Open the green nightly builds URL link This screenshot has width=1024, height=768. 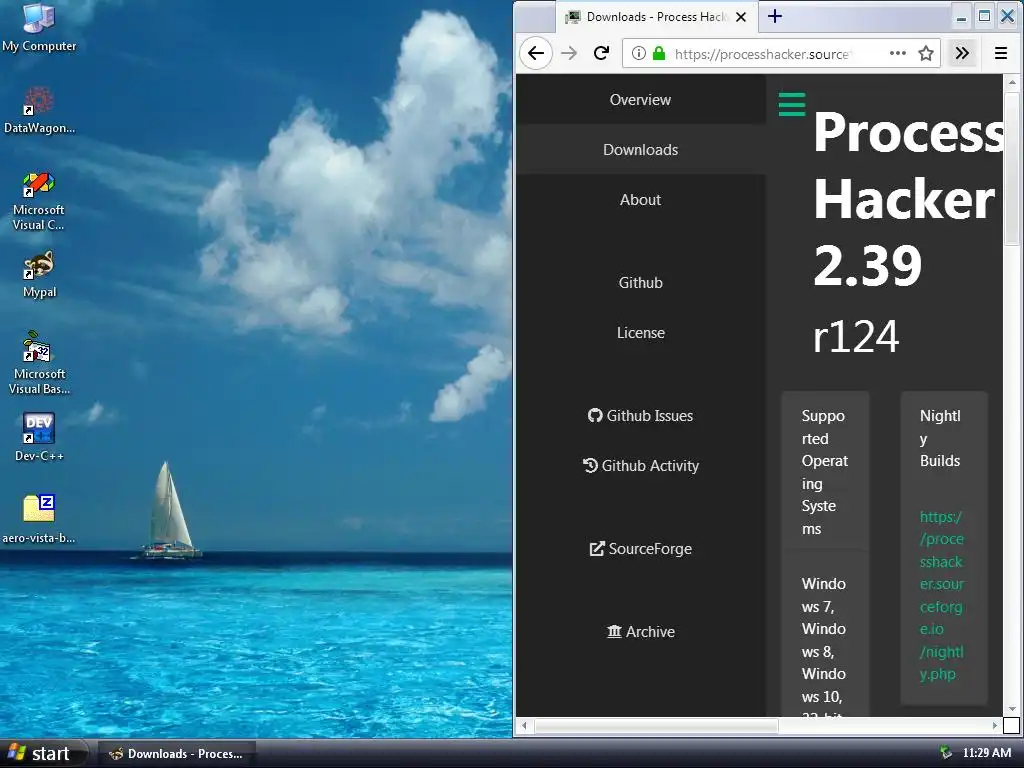tap(941, 595)
